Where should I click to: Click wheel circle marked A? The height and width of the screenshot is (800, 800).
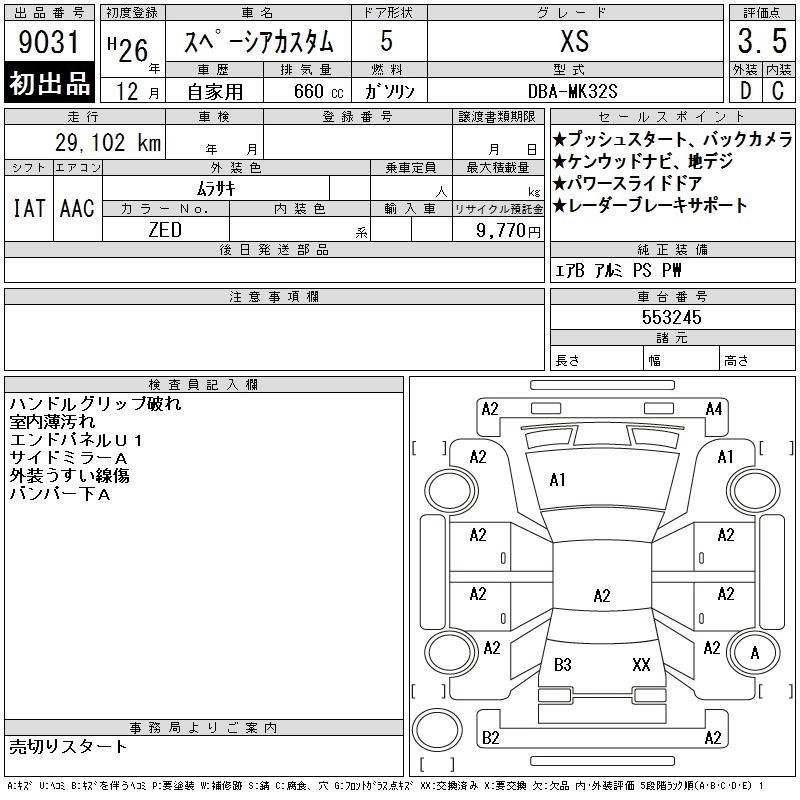(754, 653)
